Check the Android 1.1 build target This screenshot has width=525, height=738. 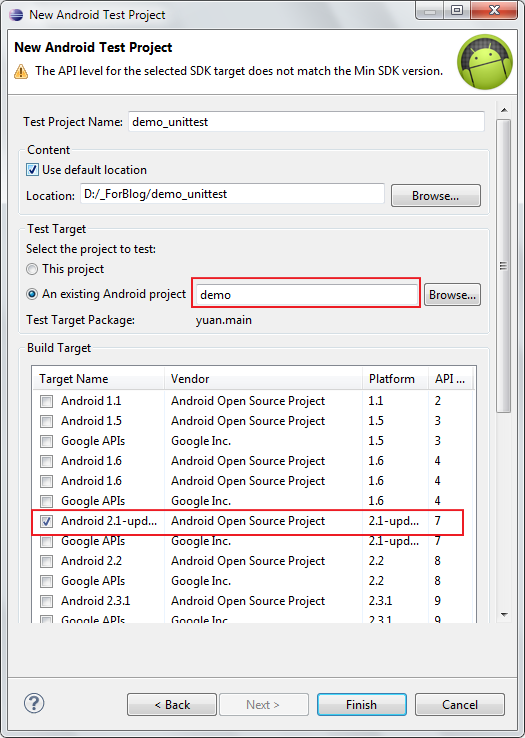point(46,401)
